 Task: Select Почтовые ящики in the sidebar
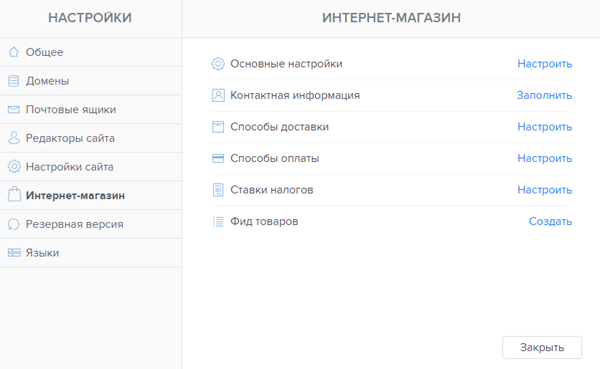[x=91, y=109]
